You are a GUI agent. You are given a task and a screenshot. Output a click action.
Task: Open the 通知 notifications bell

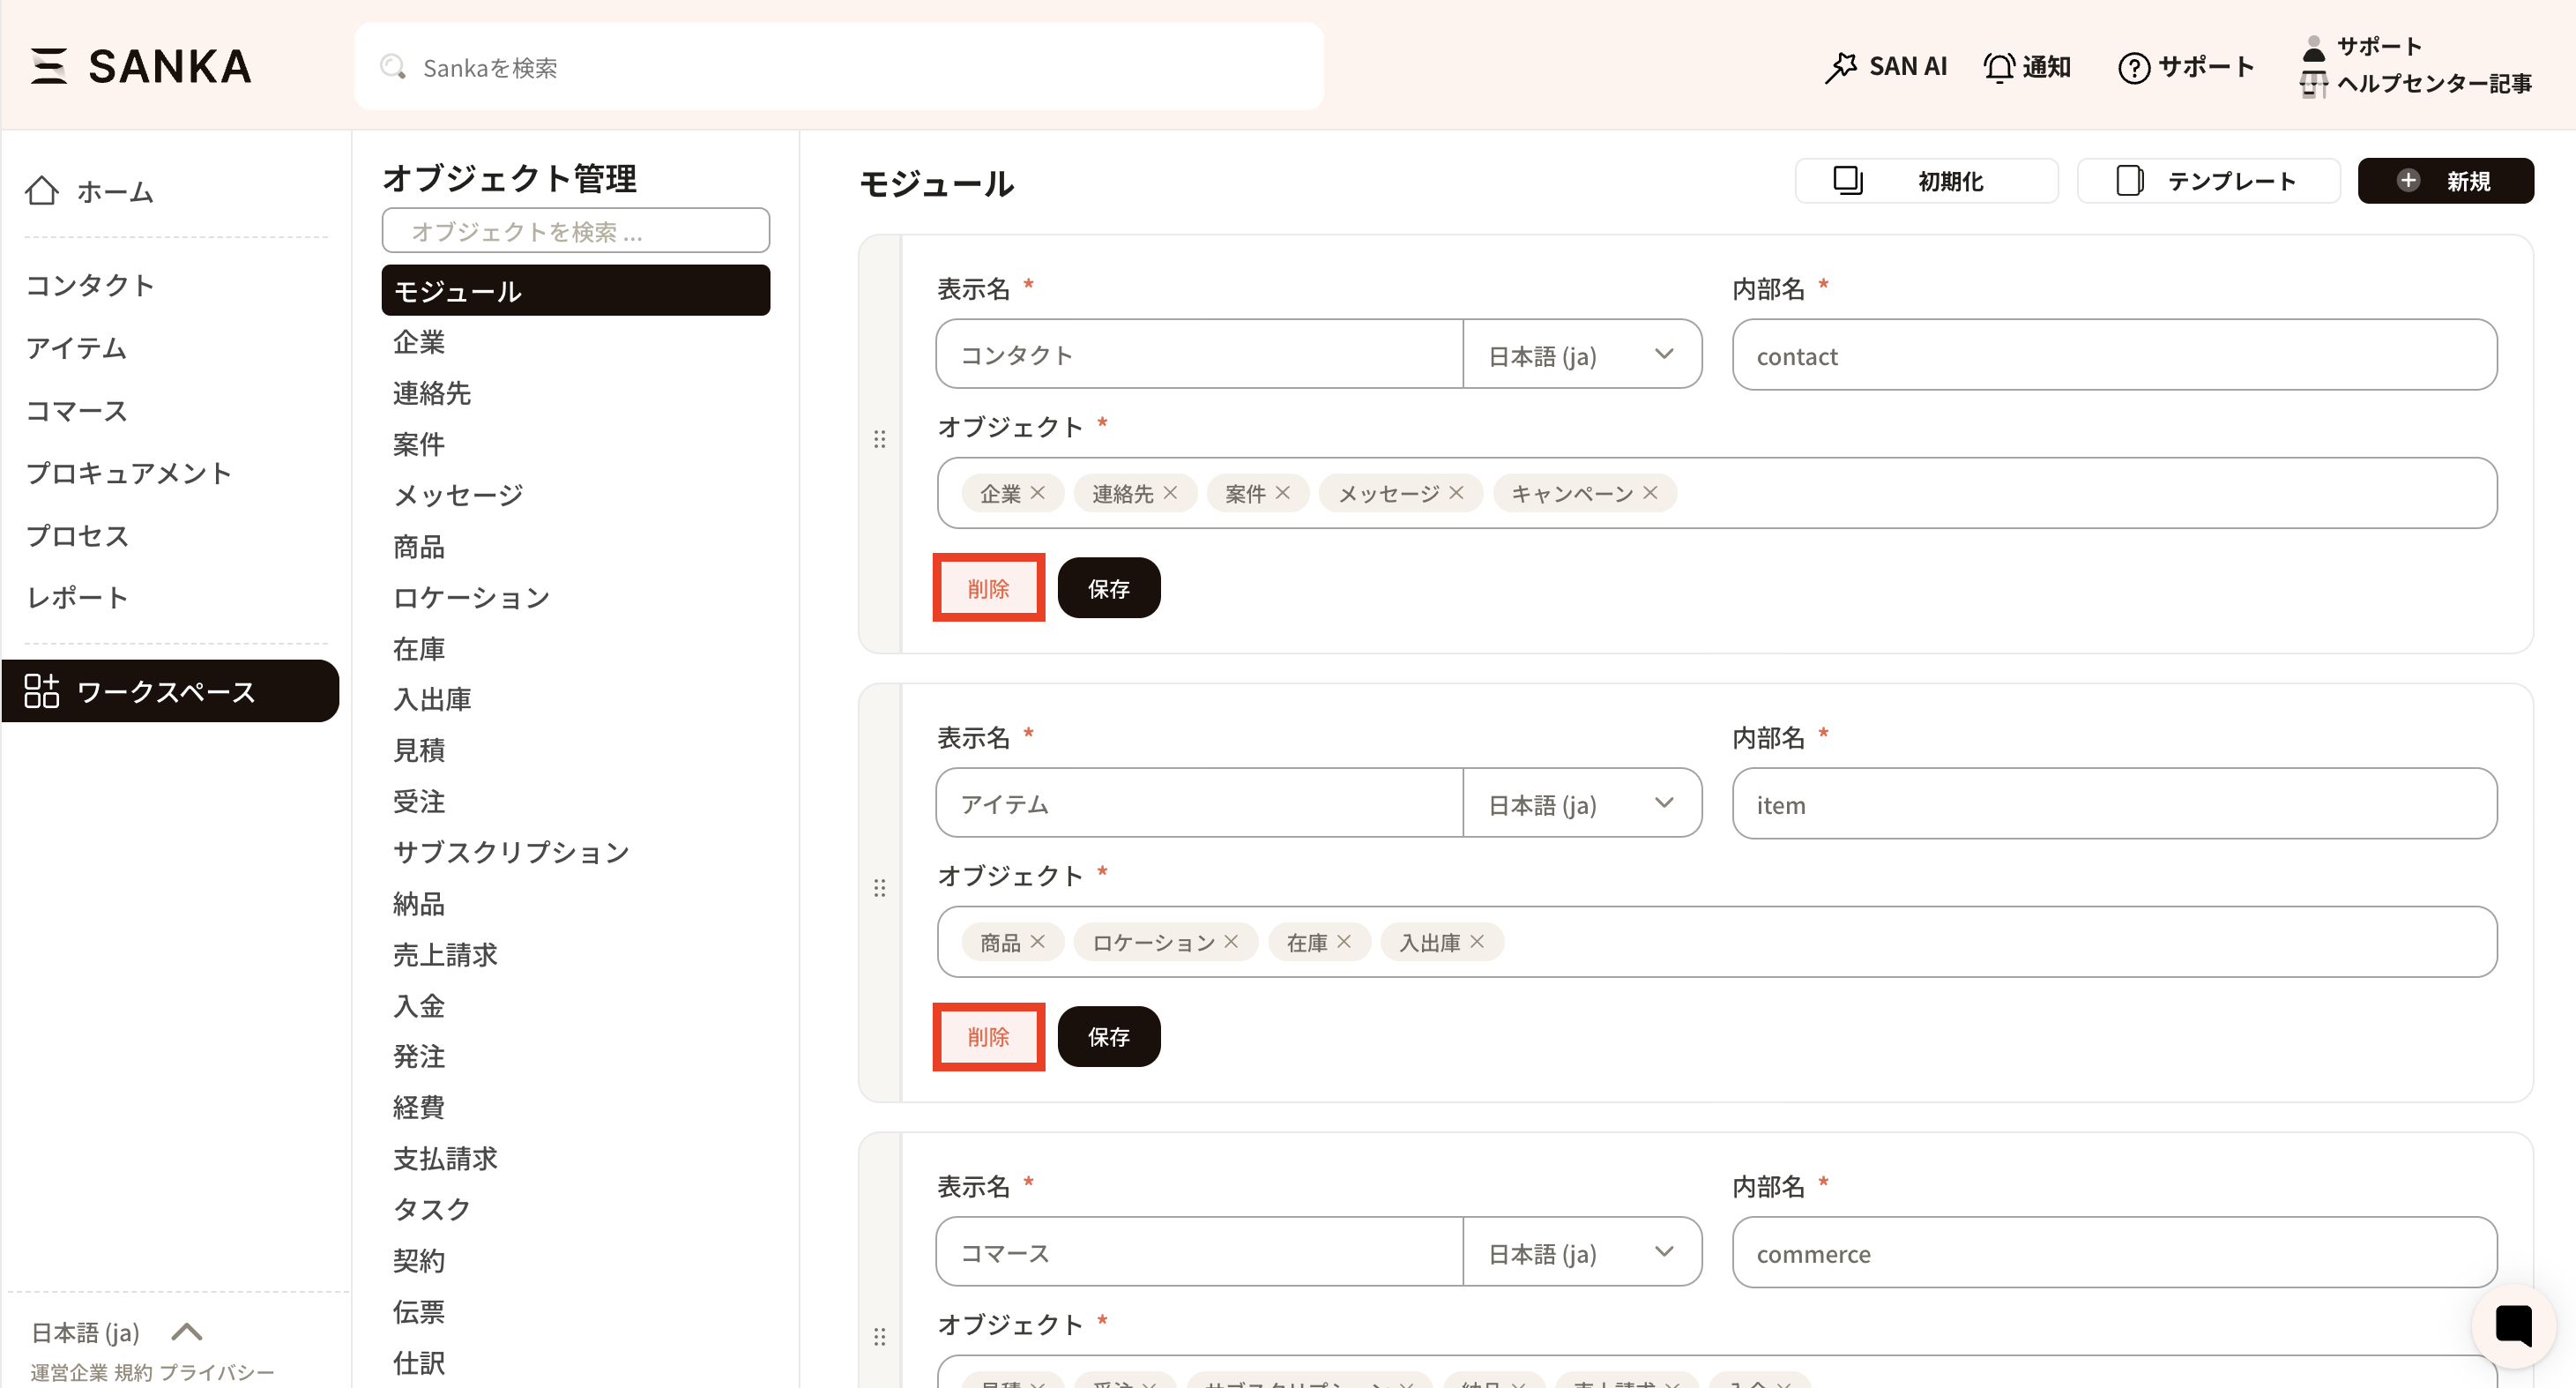2027,67
